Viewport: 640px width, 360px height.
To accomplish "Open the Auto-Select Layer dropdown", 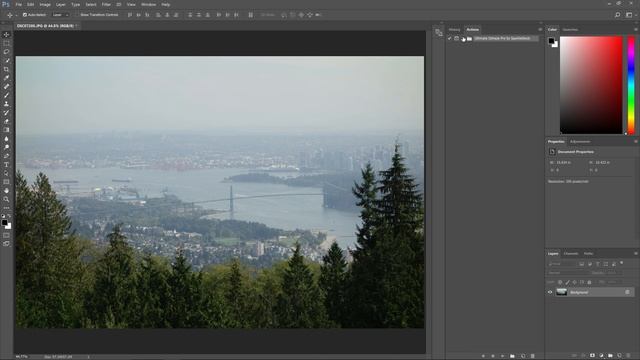I will [60, 15].
